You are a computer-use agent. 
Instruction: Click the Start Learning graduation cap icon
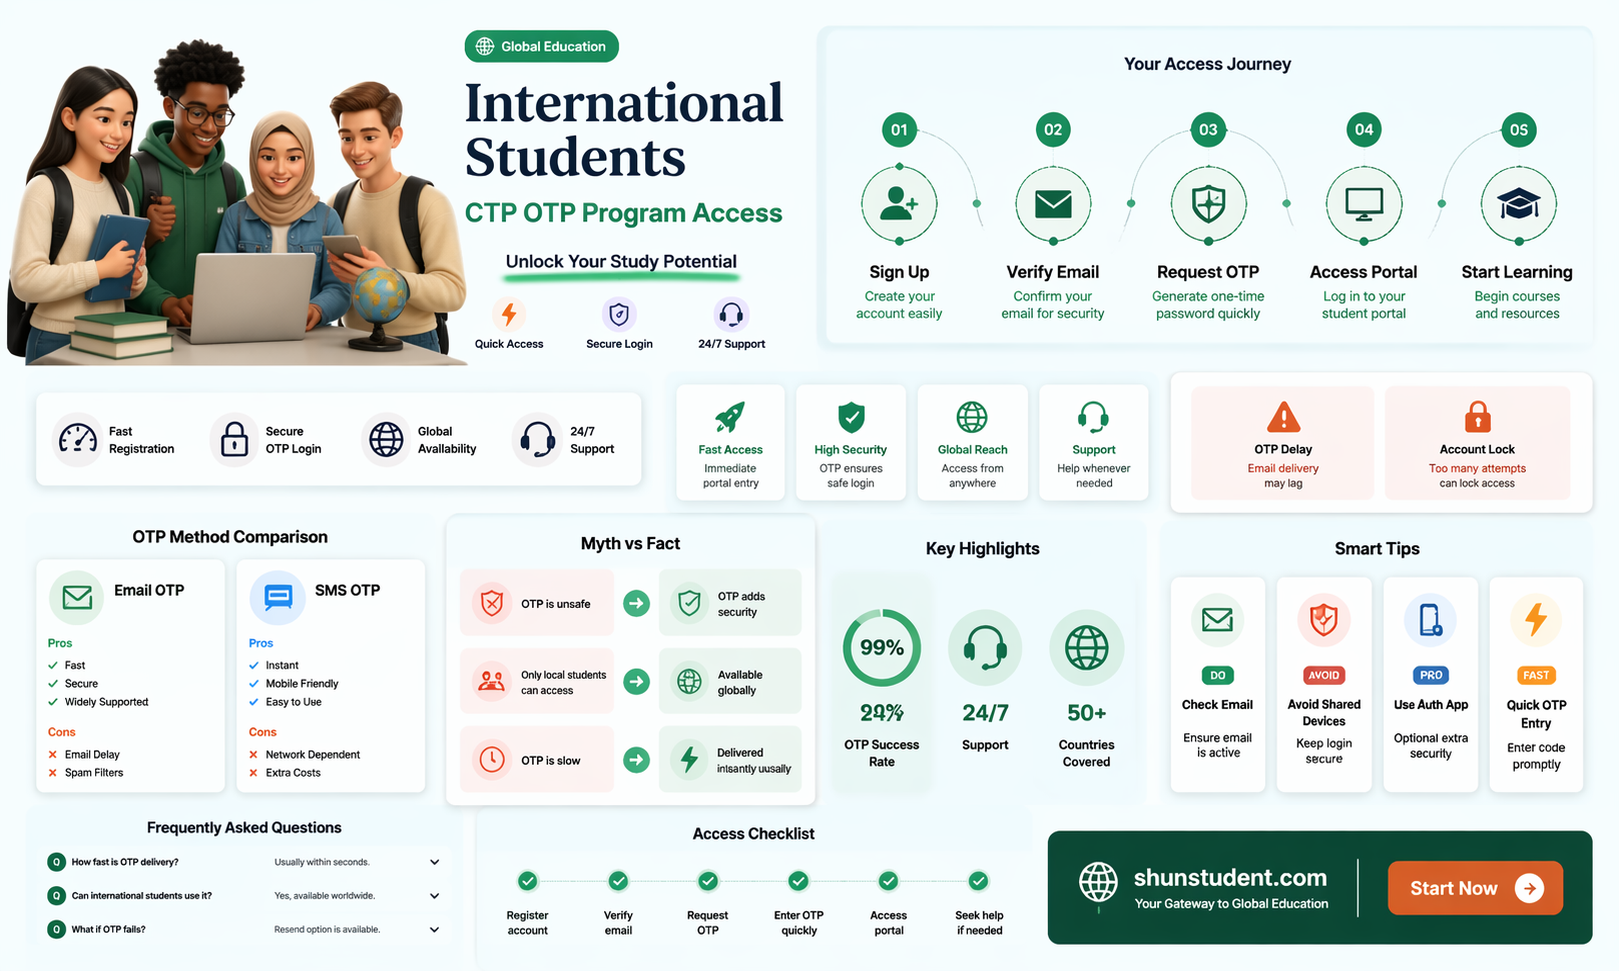(1518, 204)
